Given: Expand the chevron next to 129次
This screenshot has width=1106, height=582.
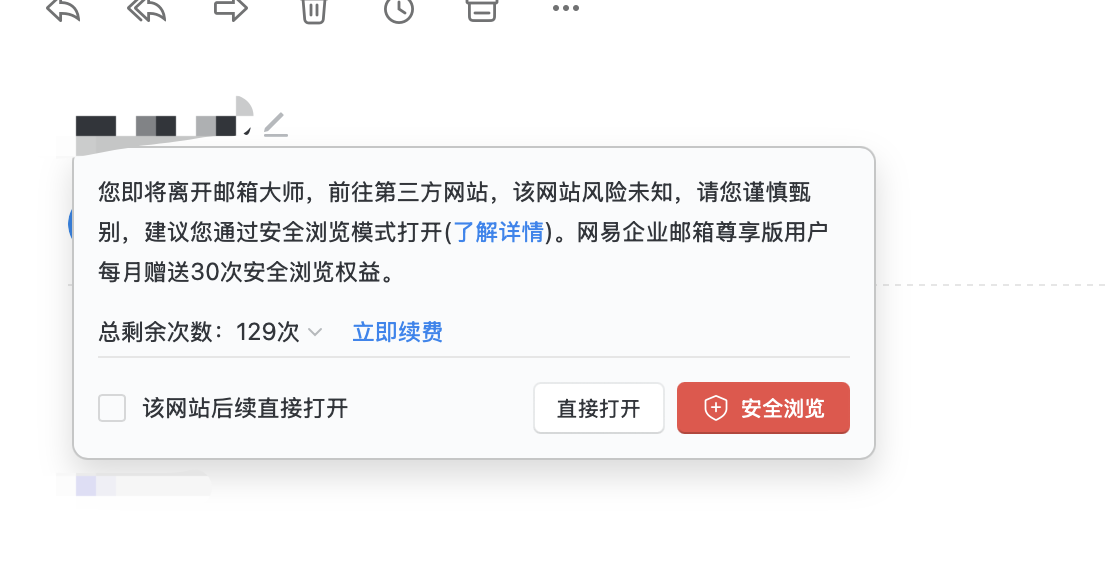Looking at the screenshot, I should pos(315,332).
